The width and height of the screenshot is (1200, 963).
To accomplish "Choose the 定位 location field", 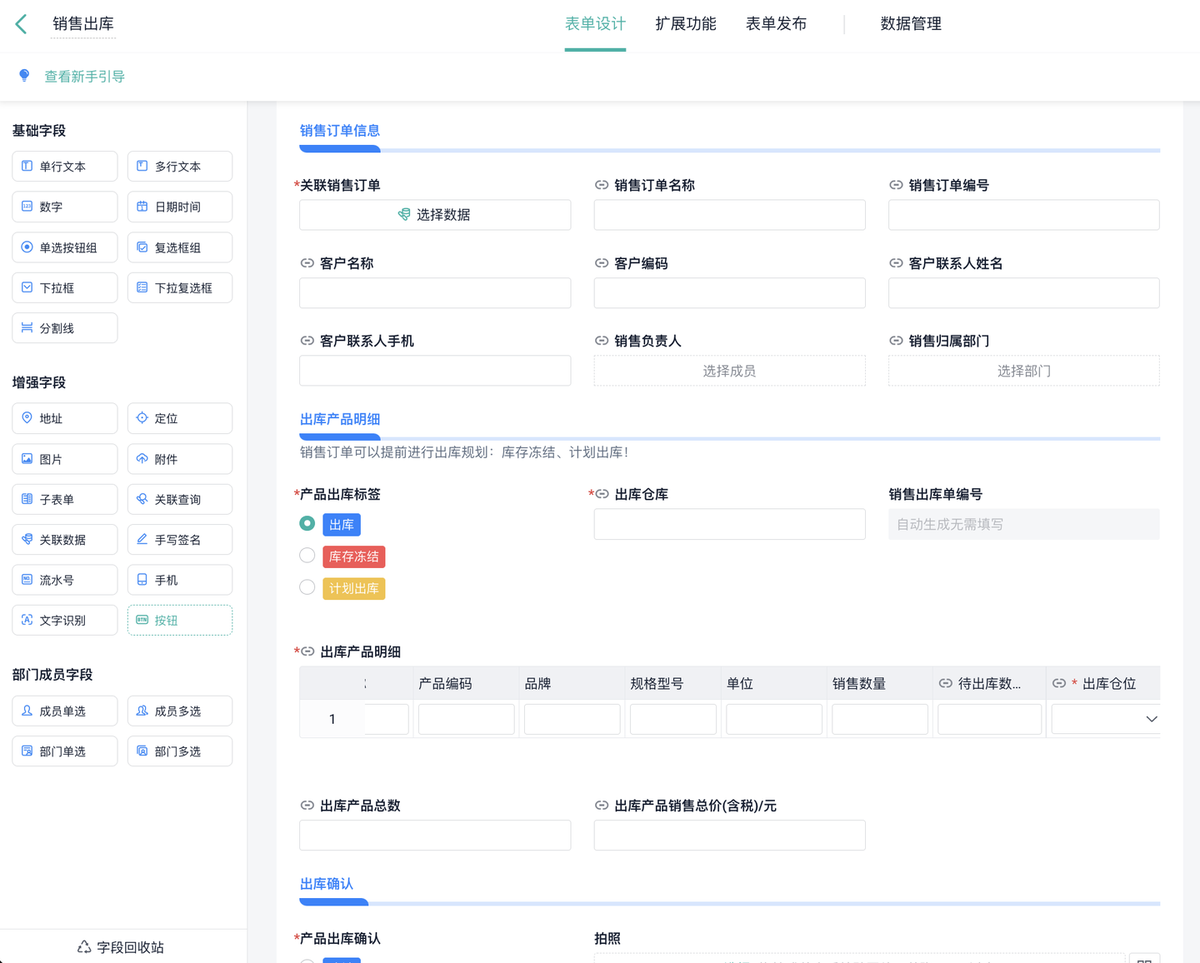I will click(x=180, y=419).
